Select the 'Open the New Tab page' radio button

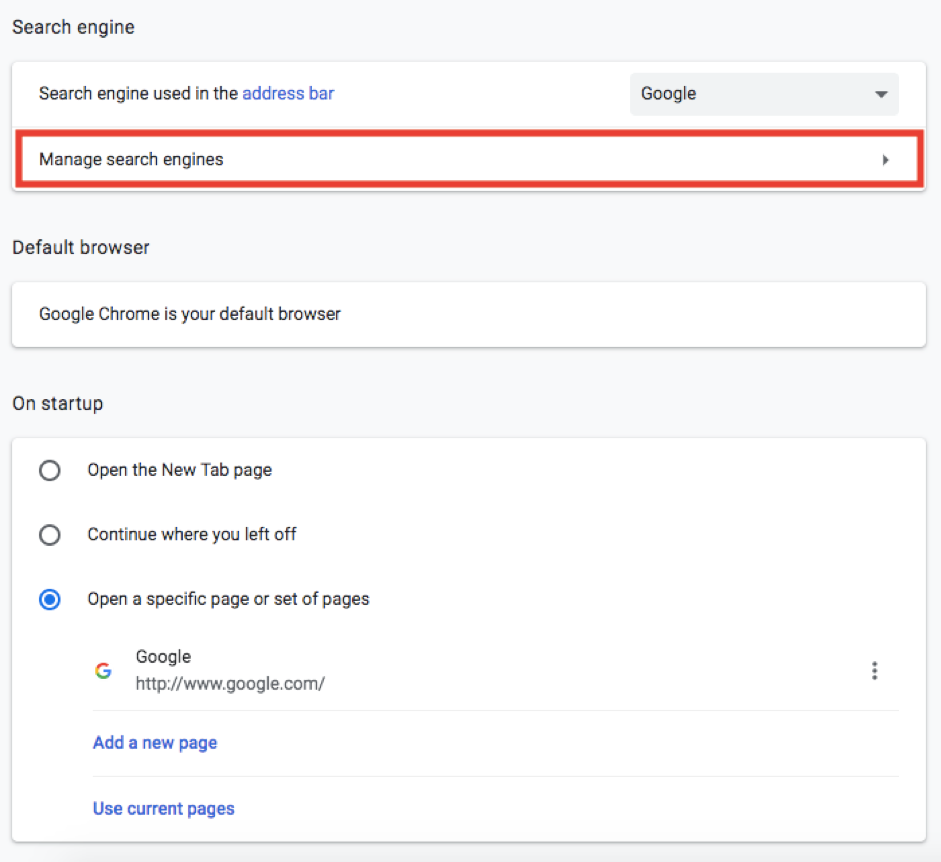[x=49, y=470]
